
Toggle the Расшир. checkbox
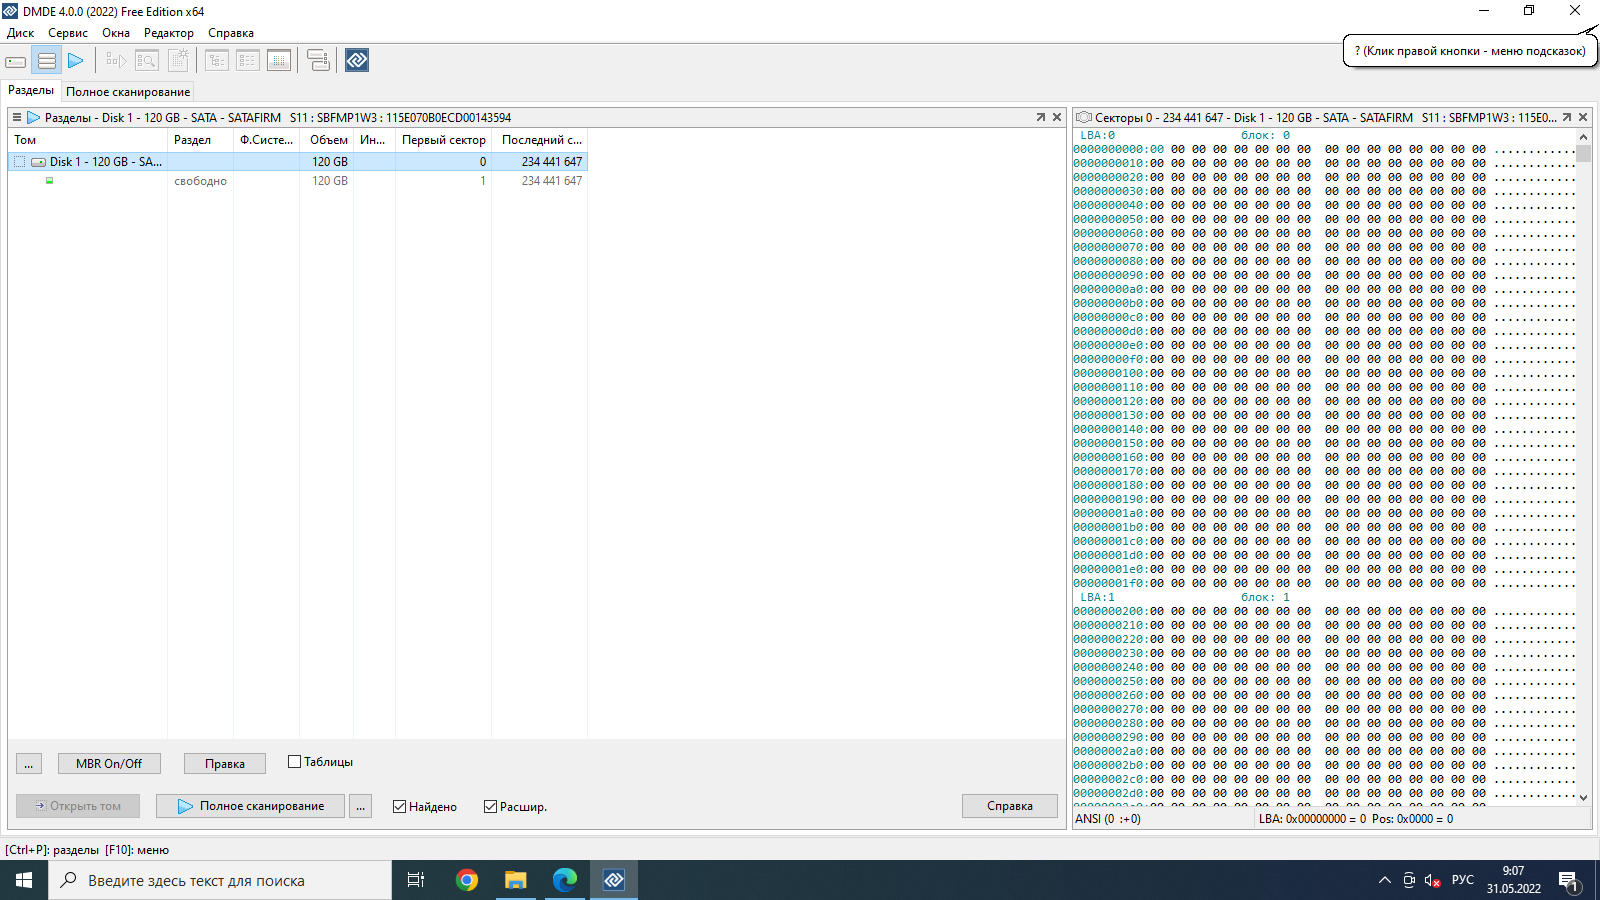point(490,807)
